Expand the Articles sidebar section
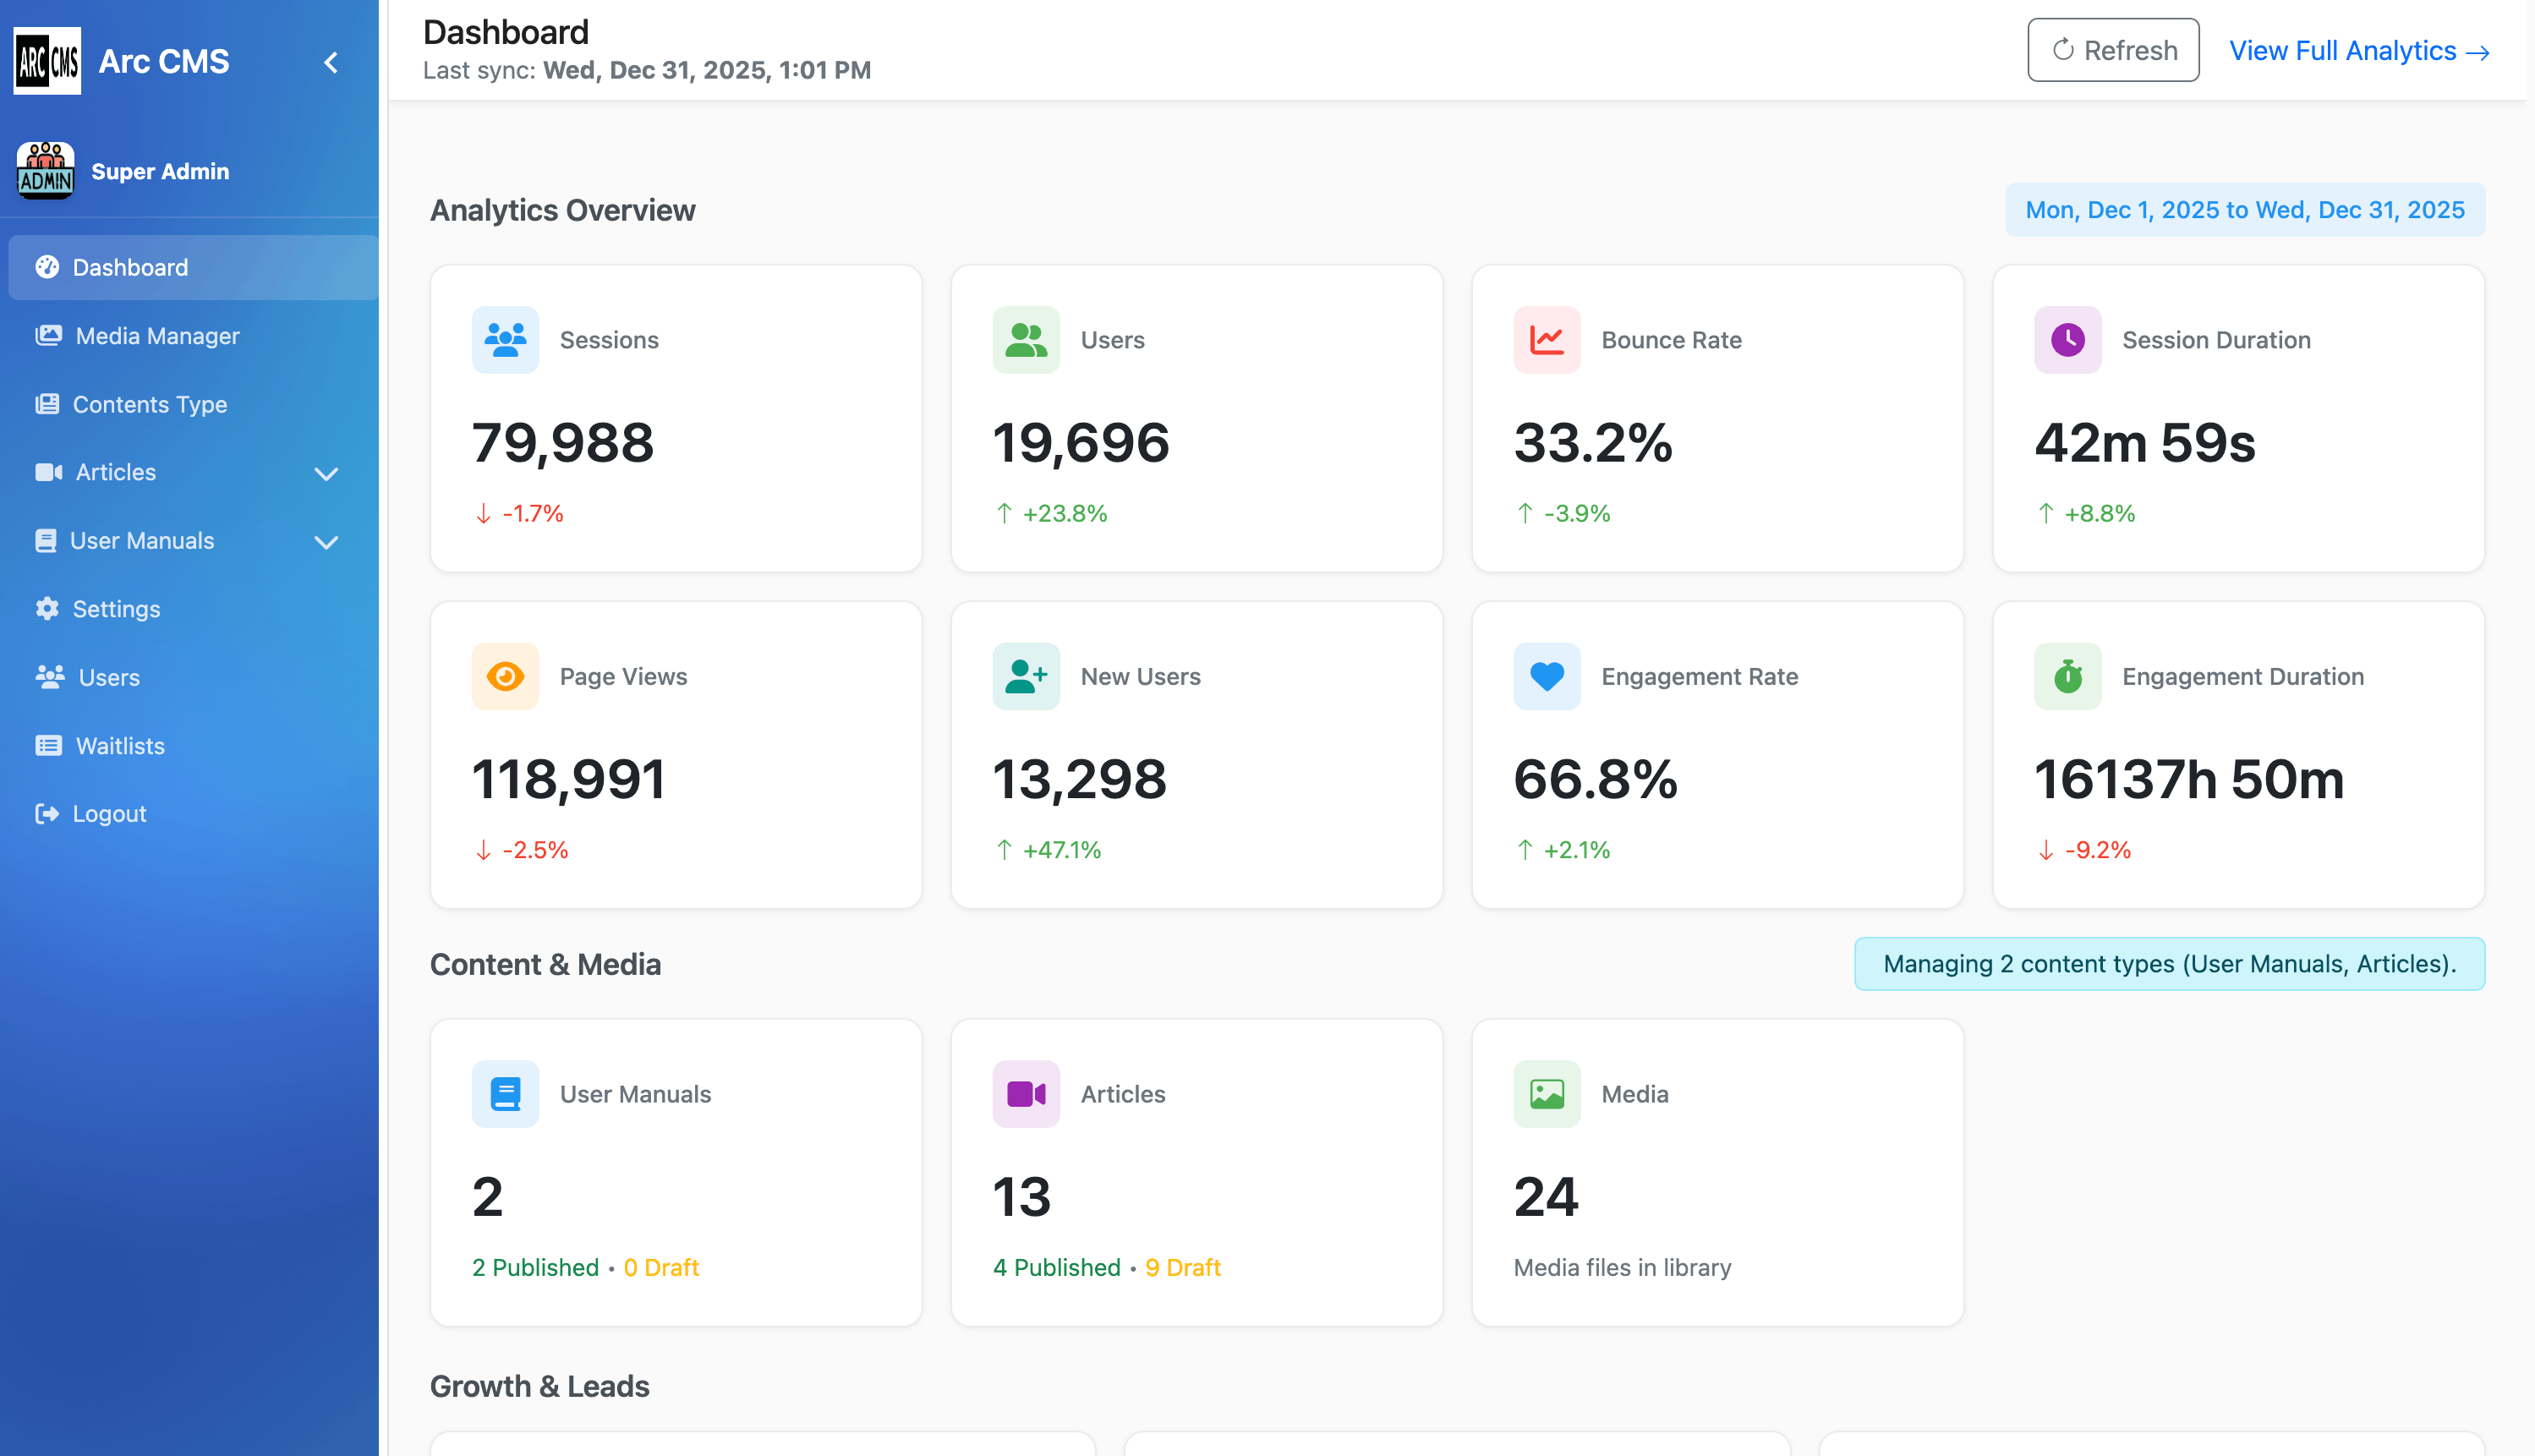 326,473
